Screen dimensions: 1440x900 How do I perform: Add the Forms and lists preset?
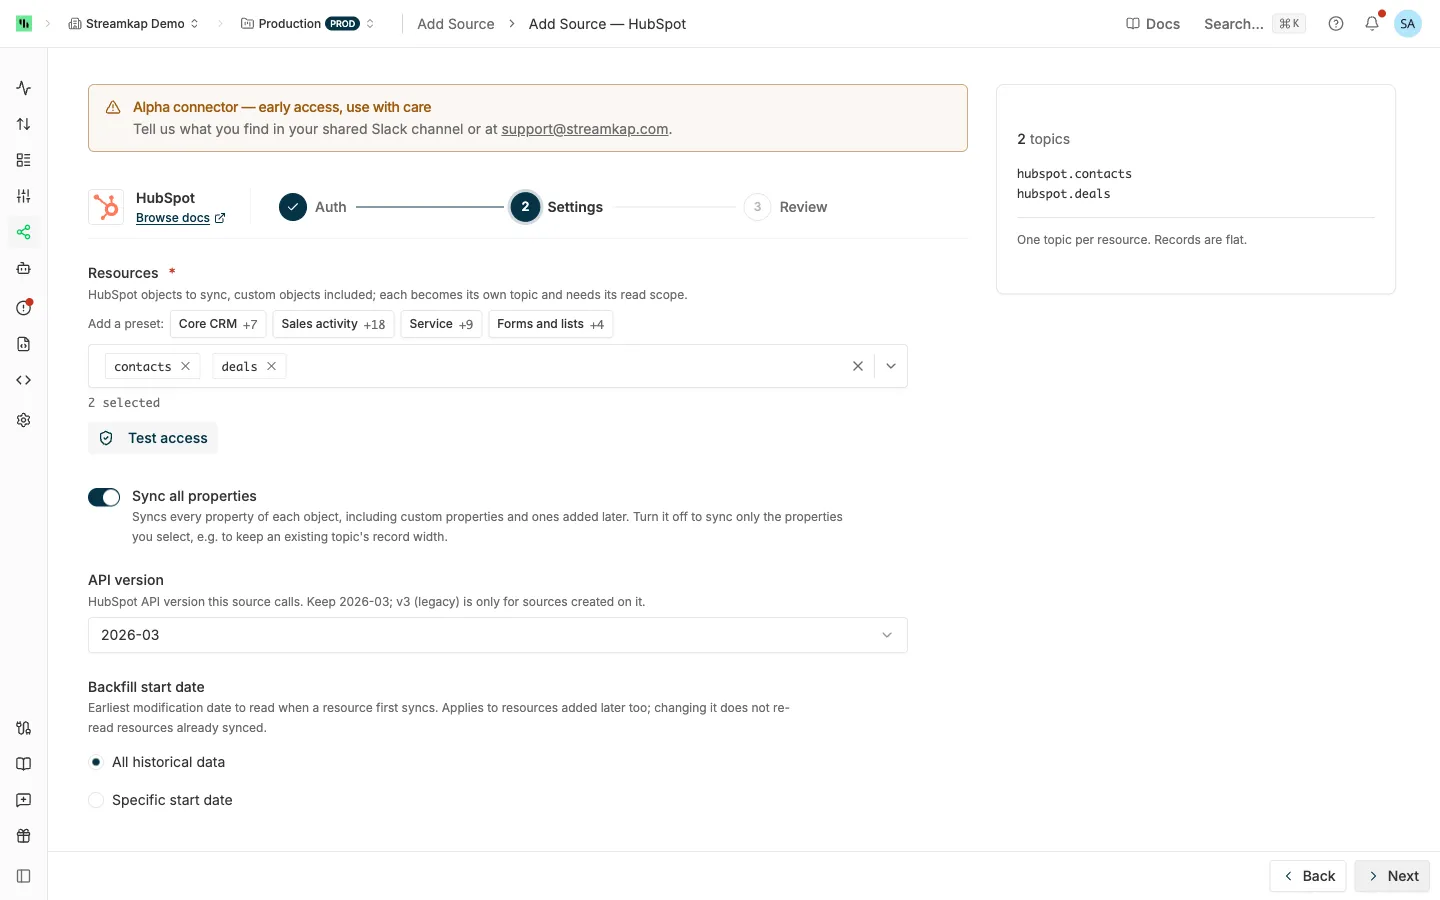(550, 324)
